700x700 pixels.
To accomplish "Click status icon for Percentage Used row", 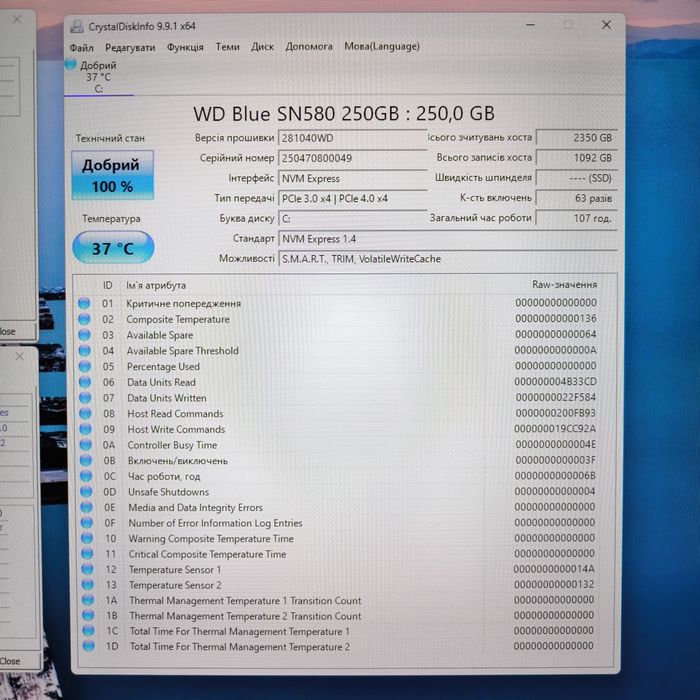I will click(84, 366).
